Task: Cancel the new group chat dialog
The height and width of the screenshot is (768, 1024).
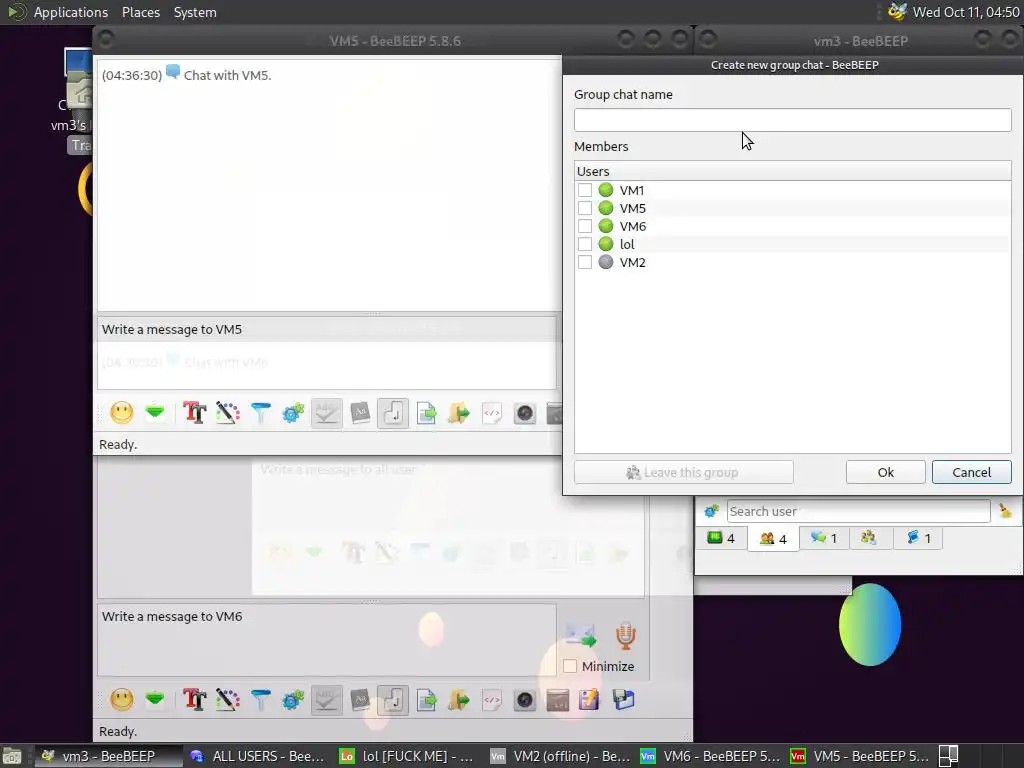Action: tap(971, 472)
